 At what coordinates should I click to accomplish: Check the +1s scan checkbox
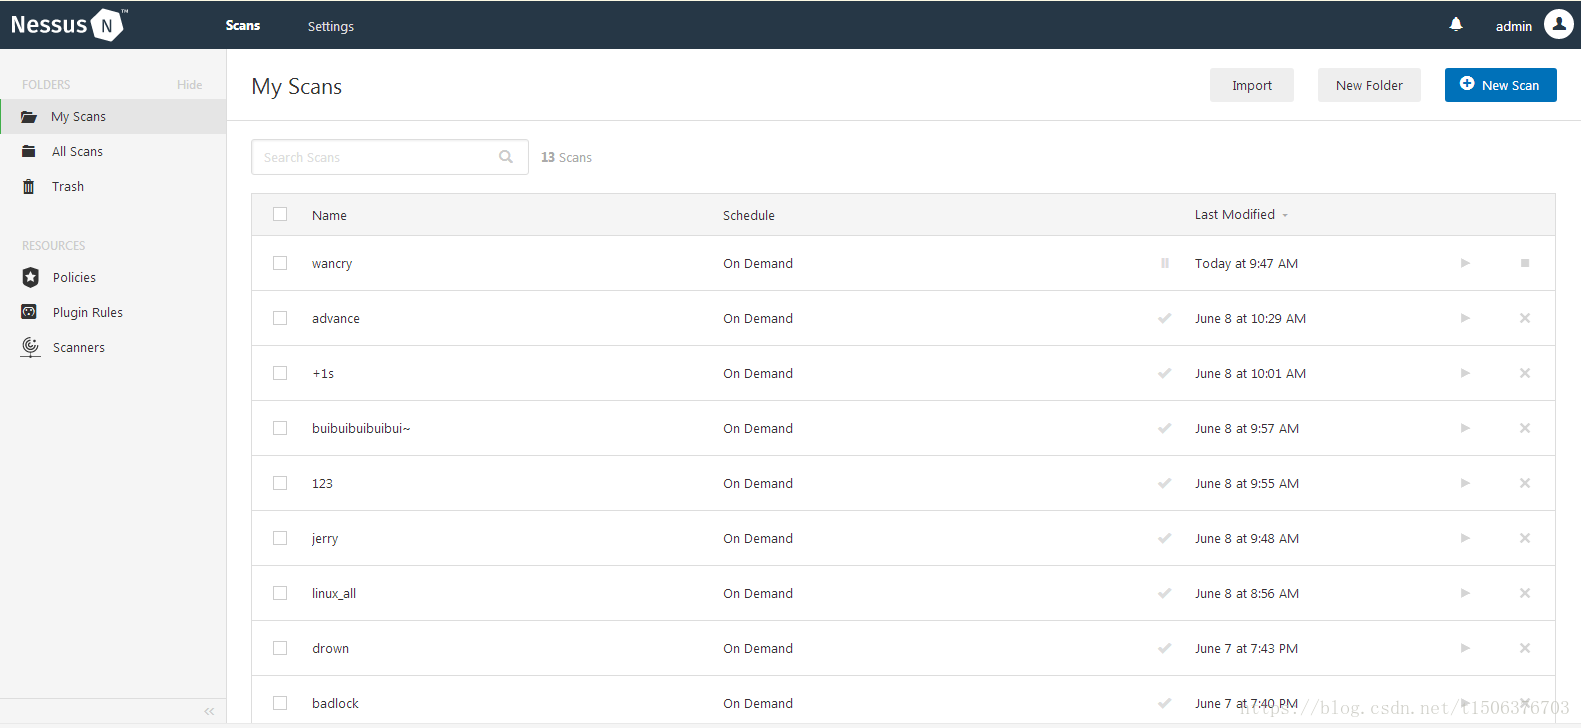point(280,373)
